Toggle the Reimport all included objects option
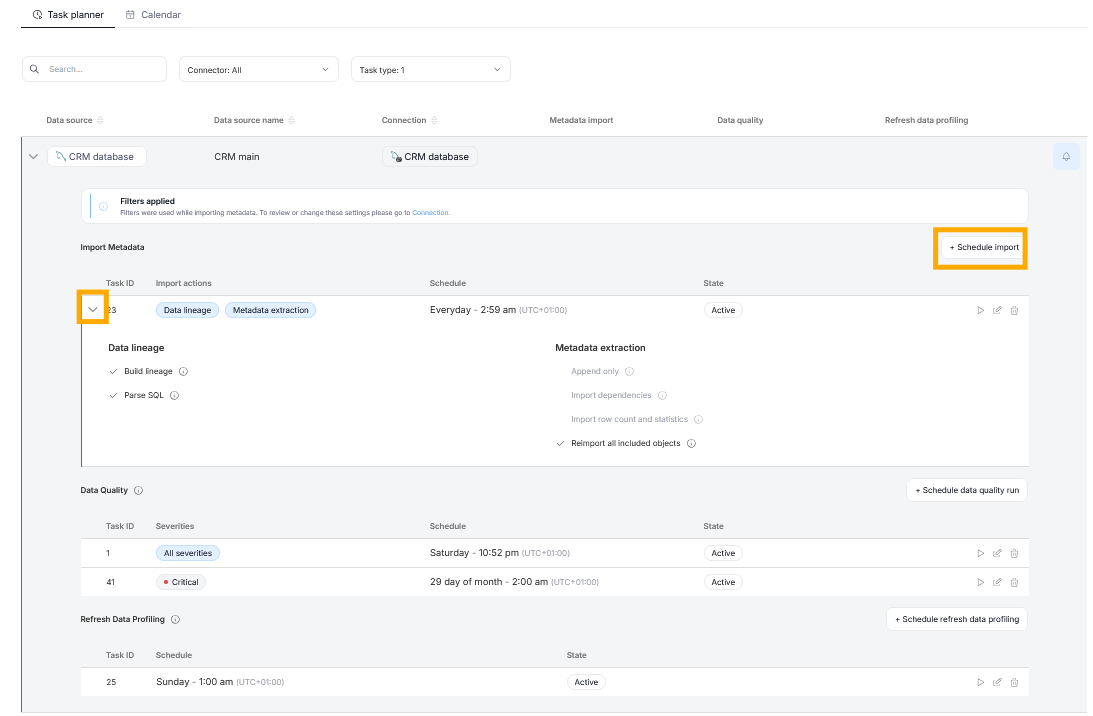Screen dimensions: 1093x716 [560, 444]
